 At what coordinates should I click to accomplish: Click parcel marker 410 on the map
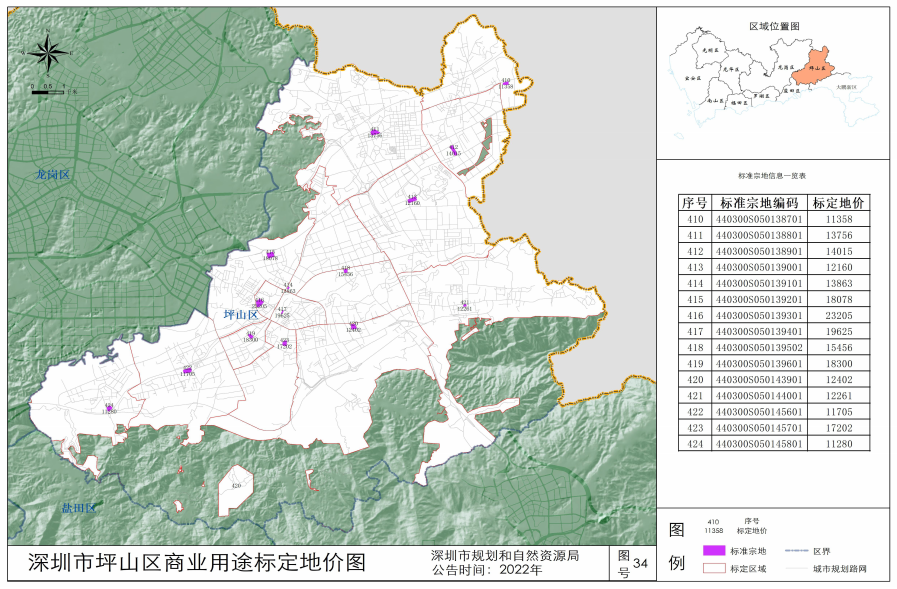[507, 83]
